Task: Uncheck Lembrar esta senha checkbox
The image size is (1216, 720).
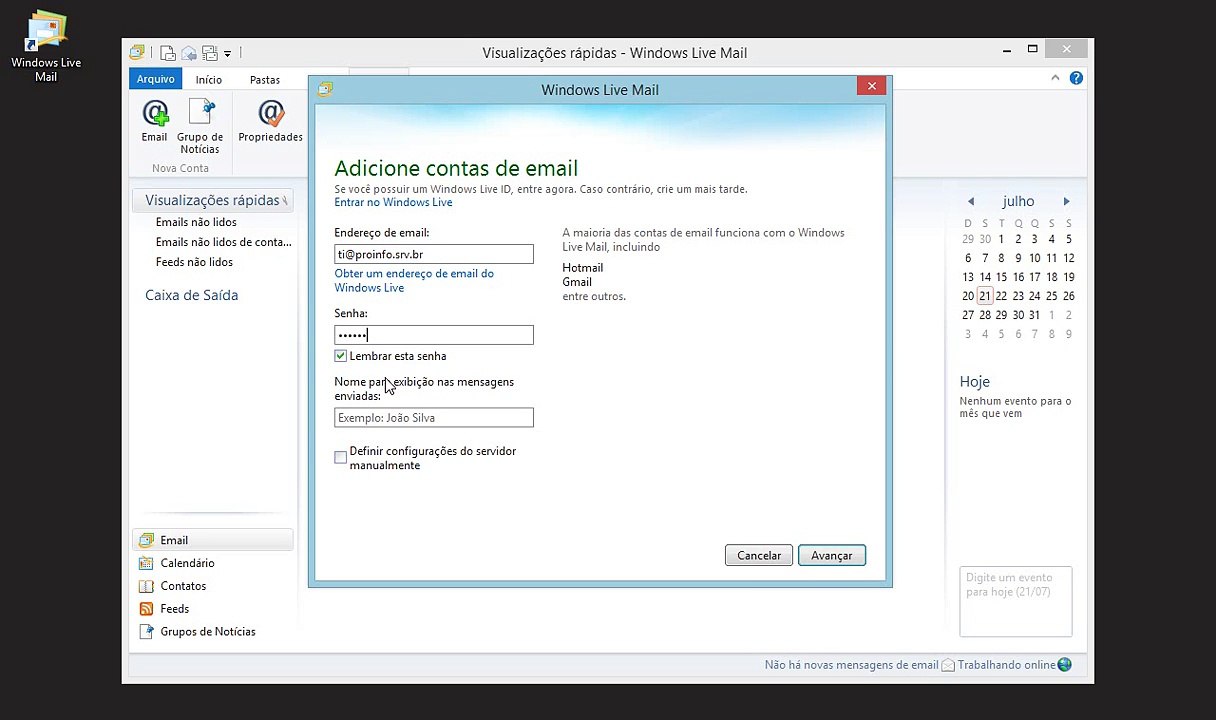Action: 341,356
